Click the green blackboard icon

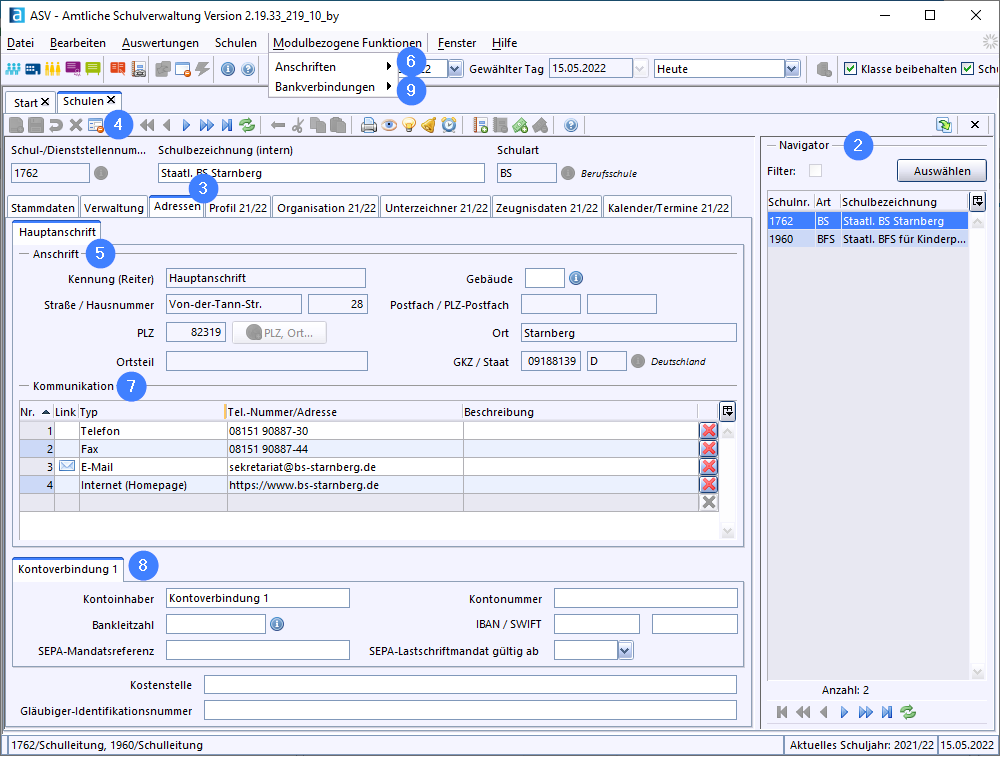93,69
